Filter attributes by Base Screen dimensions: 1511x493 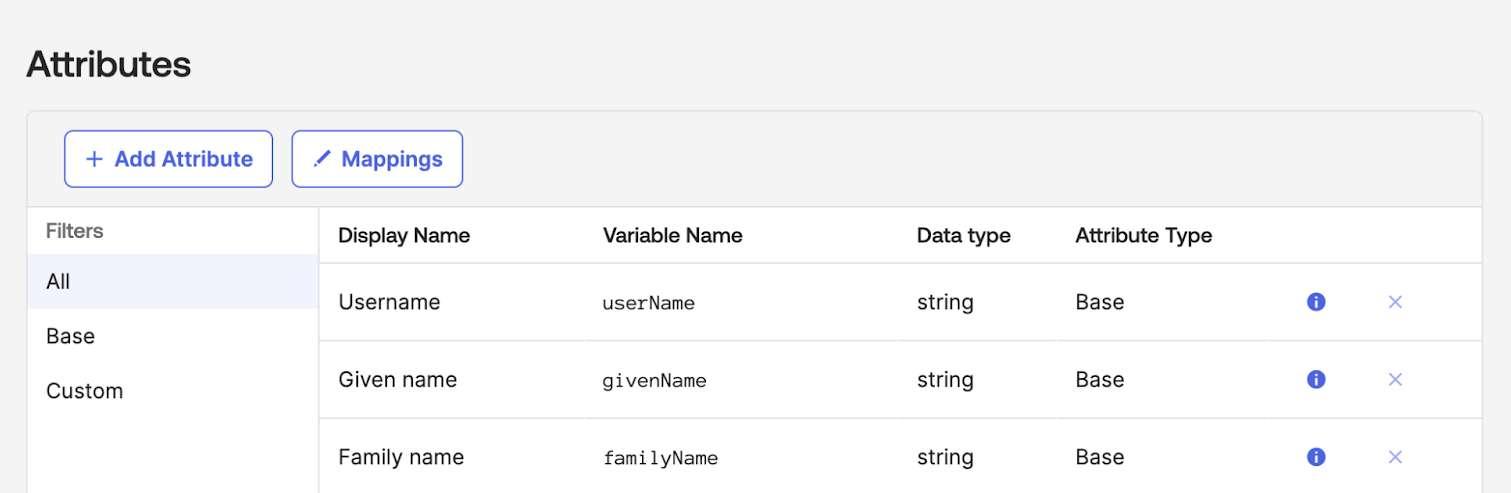click(x=70, y=336)
